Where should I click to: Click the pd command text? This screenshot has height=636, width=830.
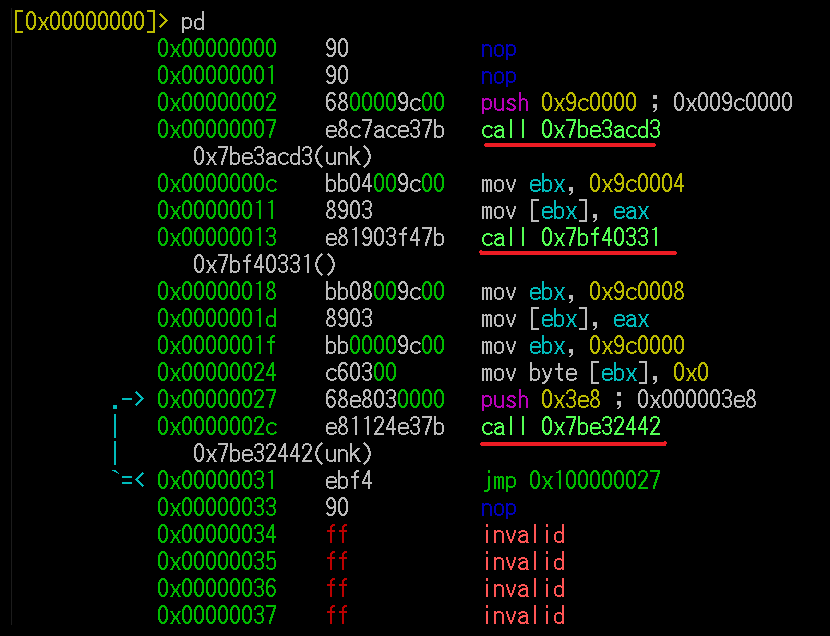193,23
